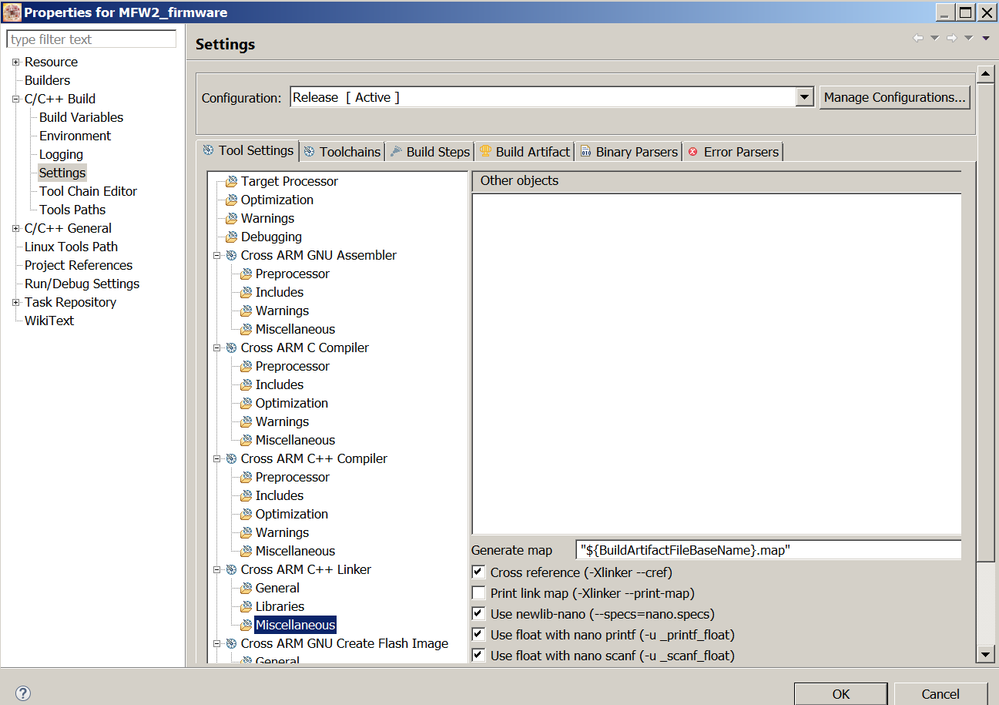Collapse Cross ARM C++ Compiler node
Viewport: 999px width, 705px height.
click(x=217, y=459)
